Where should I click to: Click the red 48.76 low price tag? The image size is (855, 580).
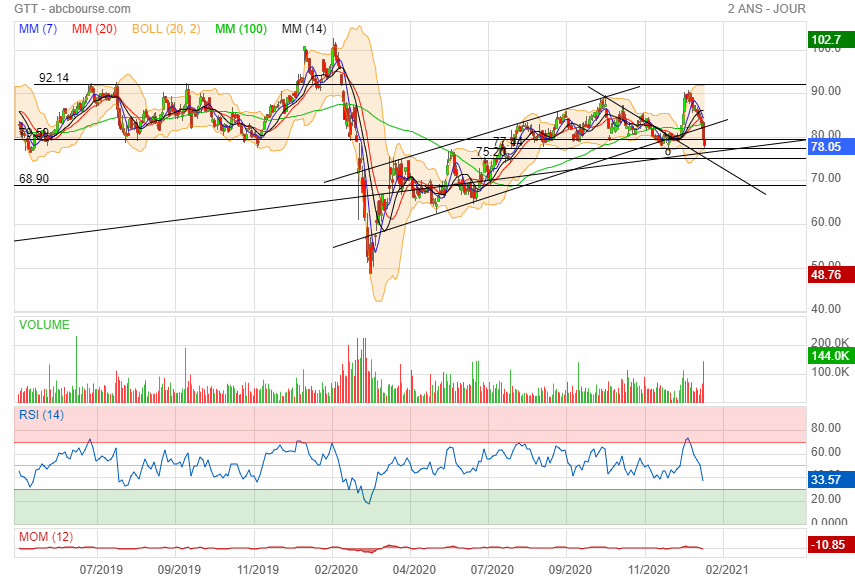(831, 275)
